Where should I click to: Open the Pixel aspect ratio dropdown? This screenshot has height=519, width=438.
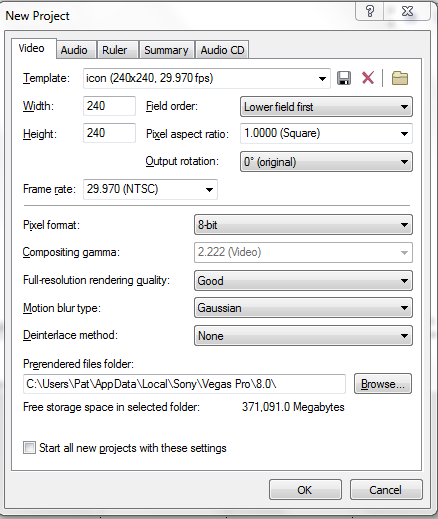click(326, 134)
